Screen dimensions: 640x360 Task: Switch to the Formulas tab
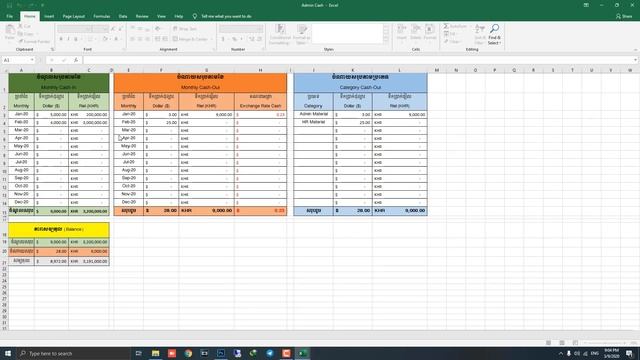(102, 16)
